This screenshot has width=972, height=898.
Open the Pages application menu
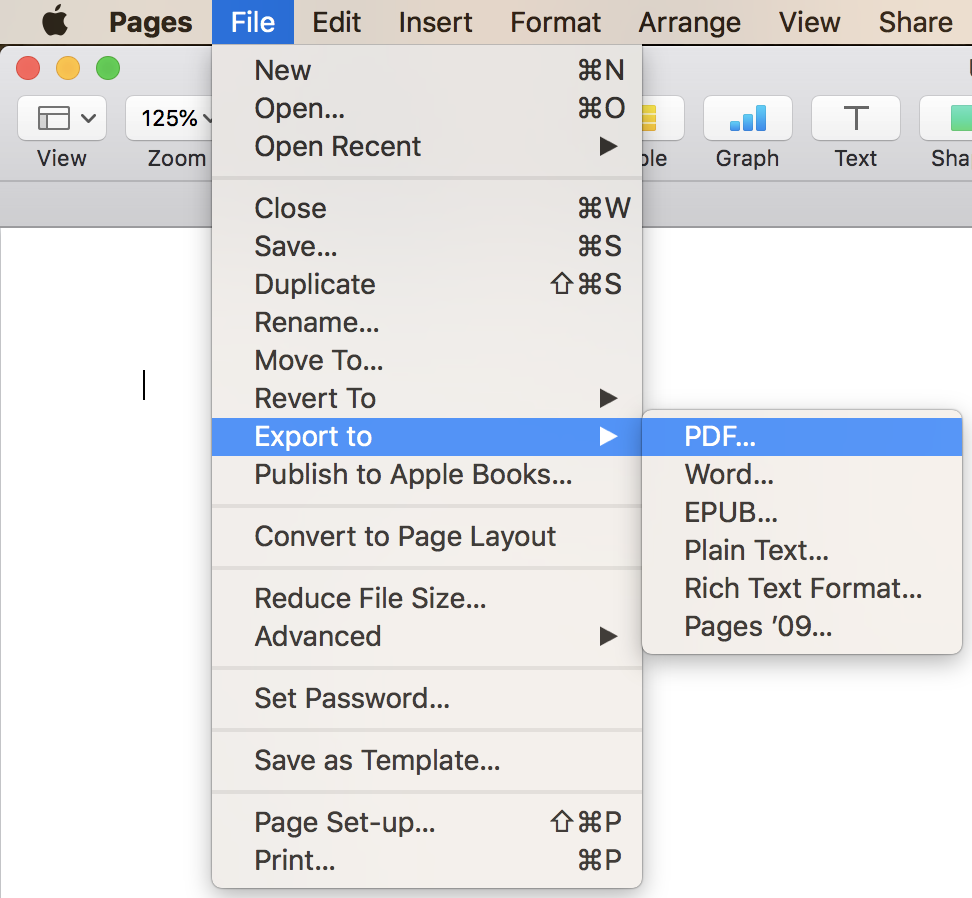pos(151,22)
